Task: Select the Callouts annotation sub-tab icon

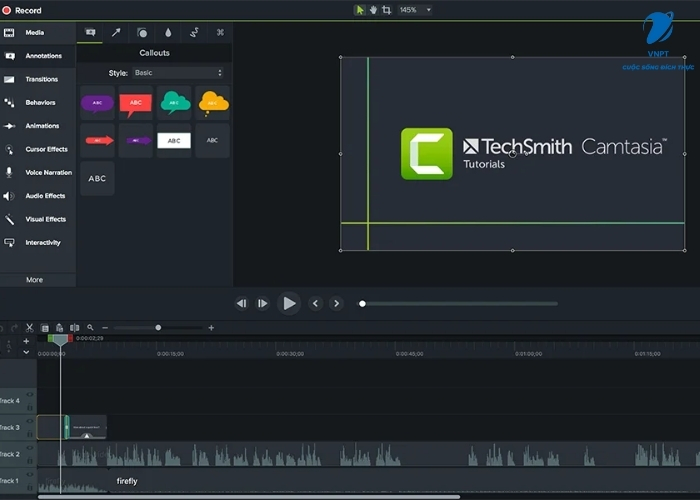Action: (x=90, y=33)
